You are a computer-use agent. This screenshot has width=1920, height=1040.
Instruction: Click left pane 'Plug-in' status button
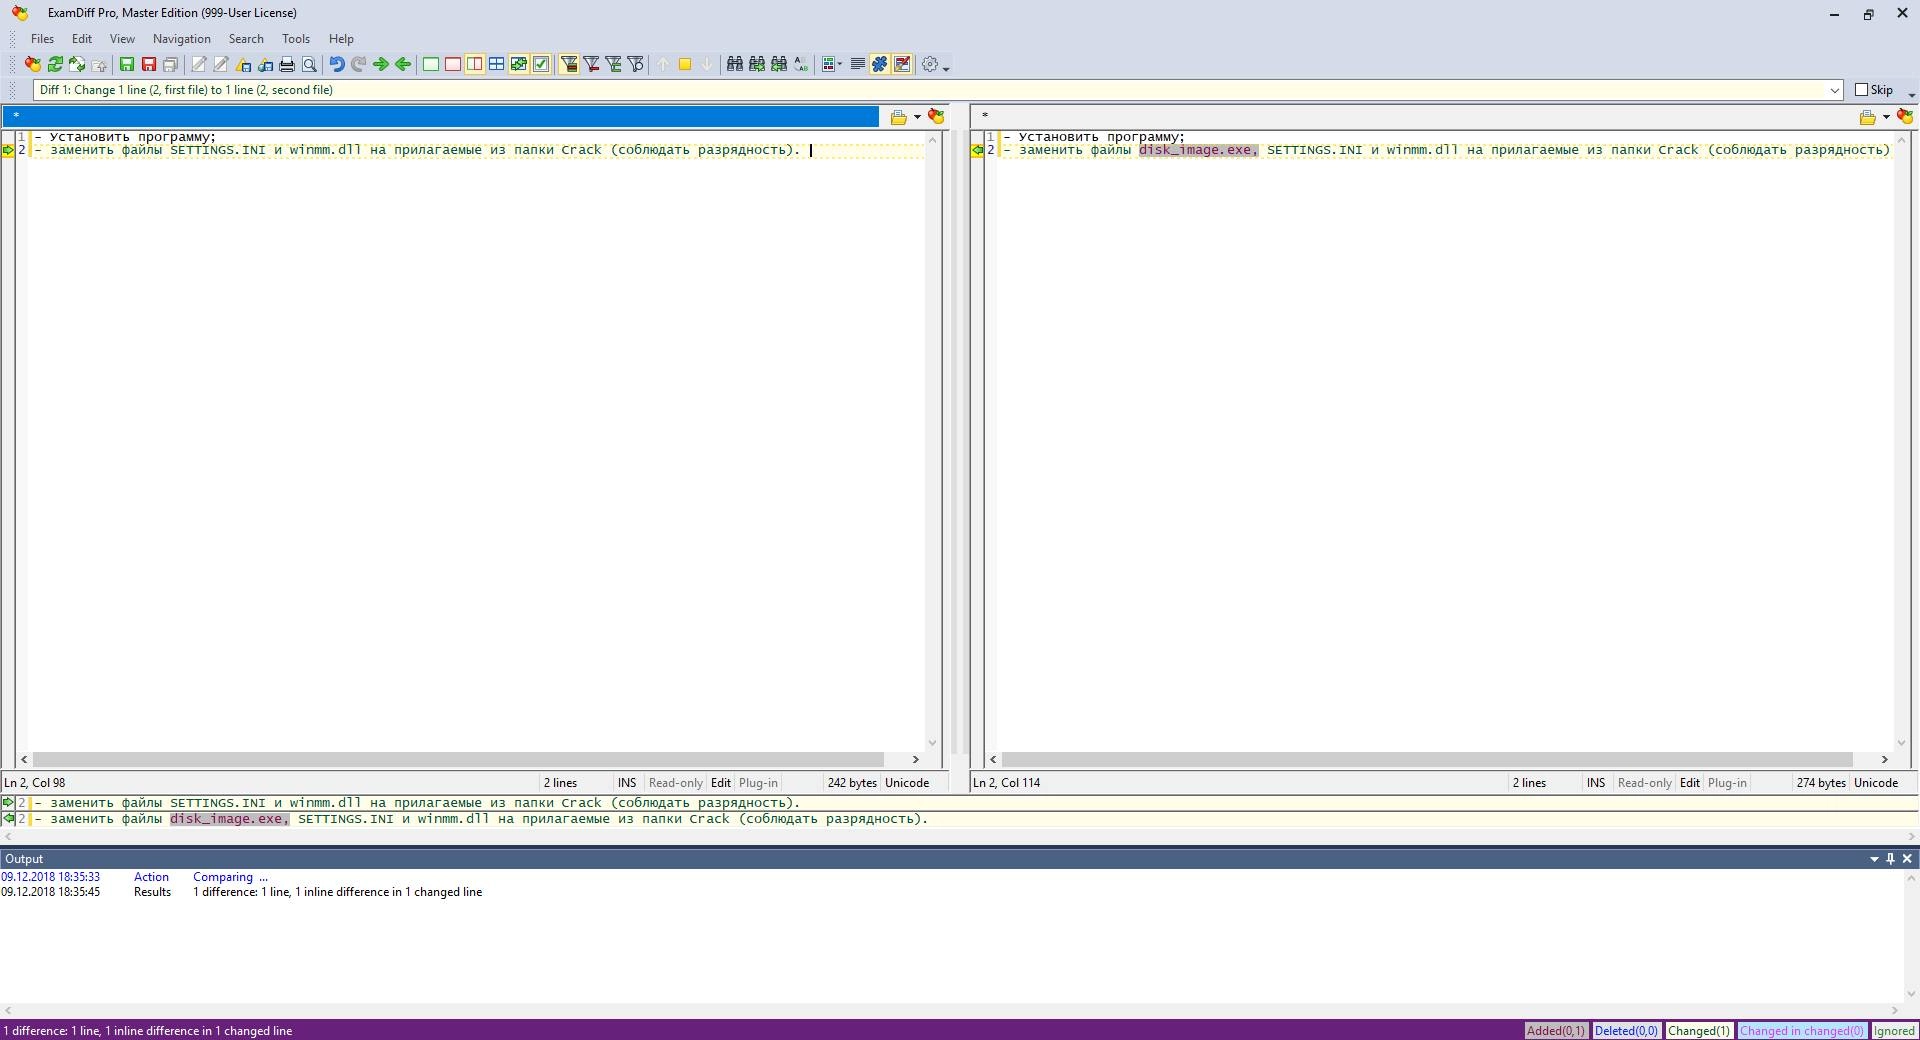[x=757, y=783]
